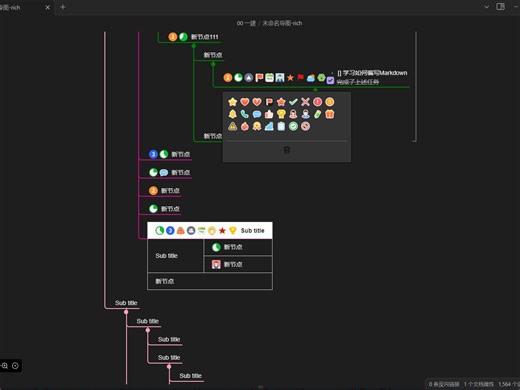Click avatar icon in the table cell

point(216,265)
